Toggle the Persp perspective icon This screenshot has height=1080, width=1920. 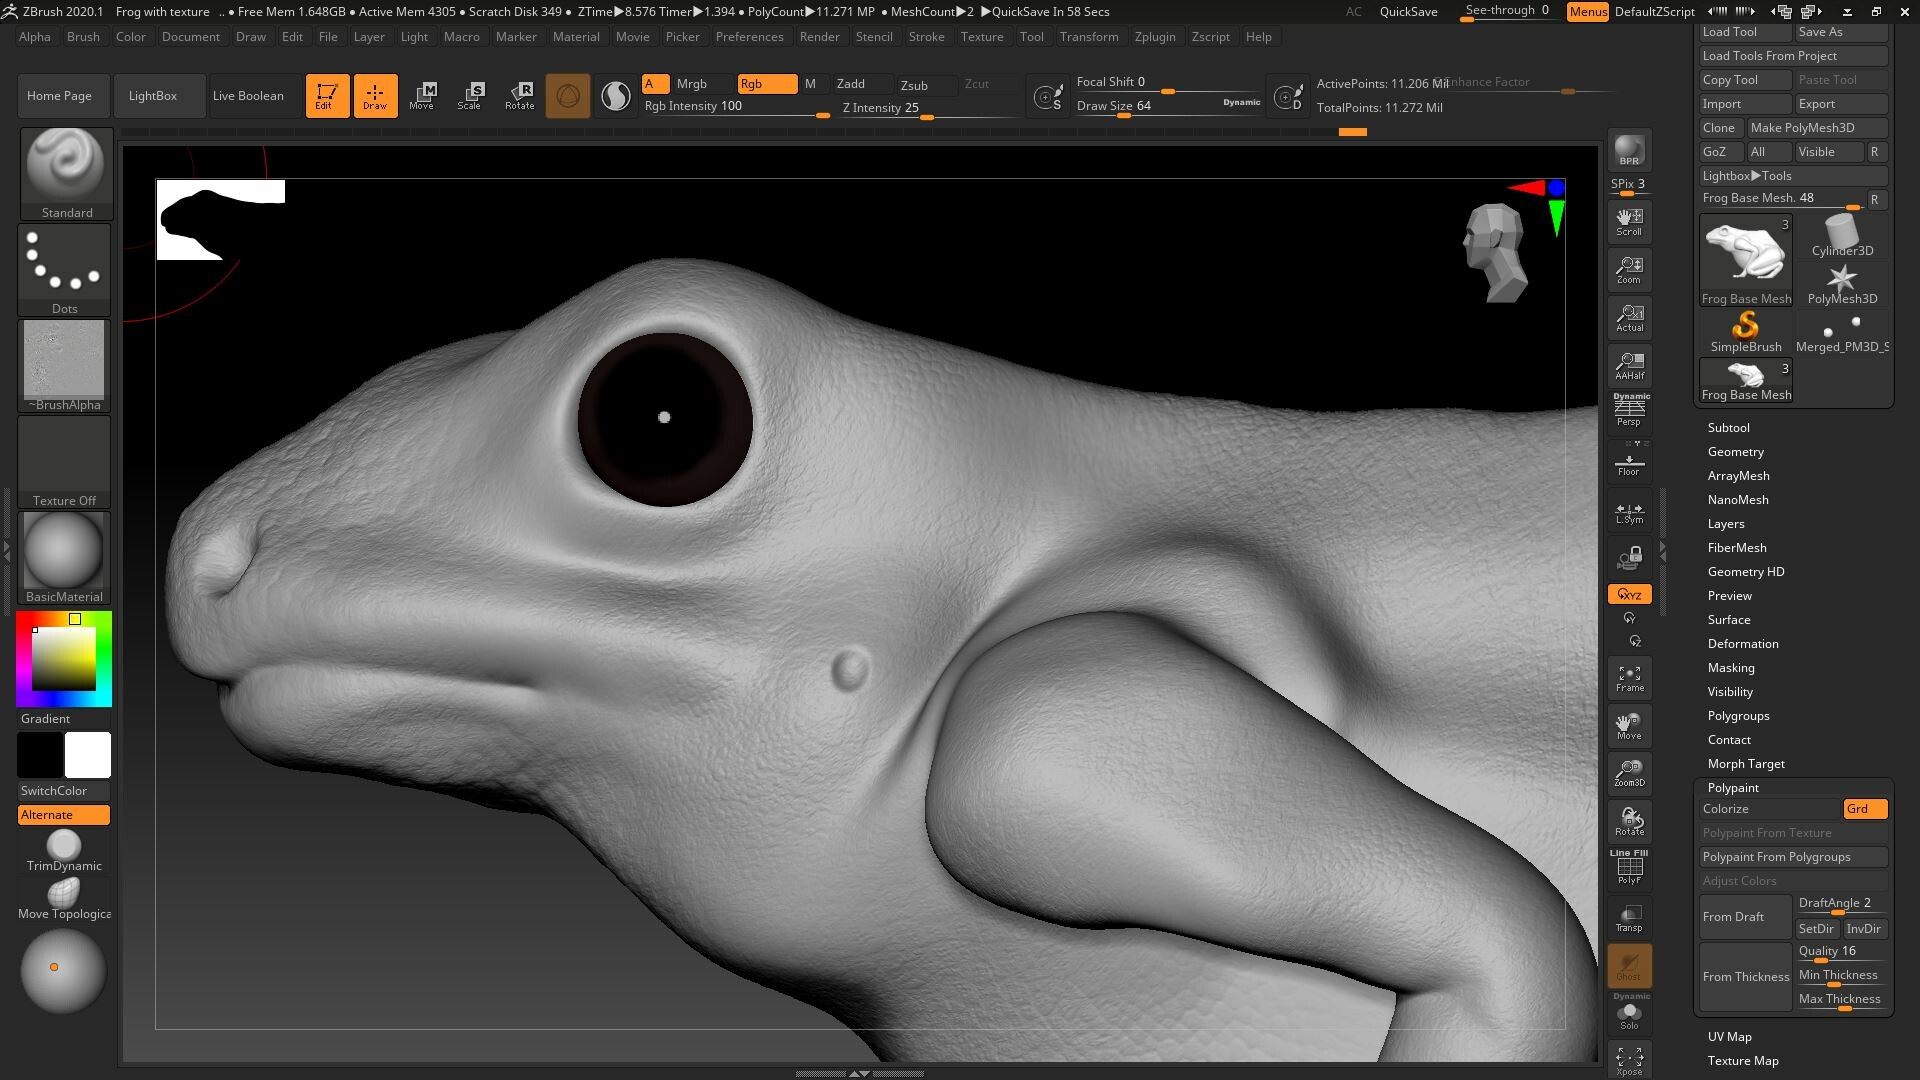tap(1629, 410)
